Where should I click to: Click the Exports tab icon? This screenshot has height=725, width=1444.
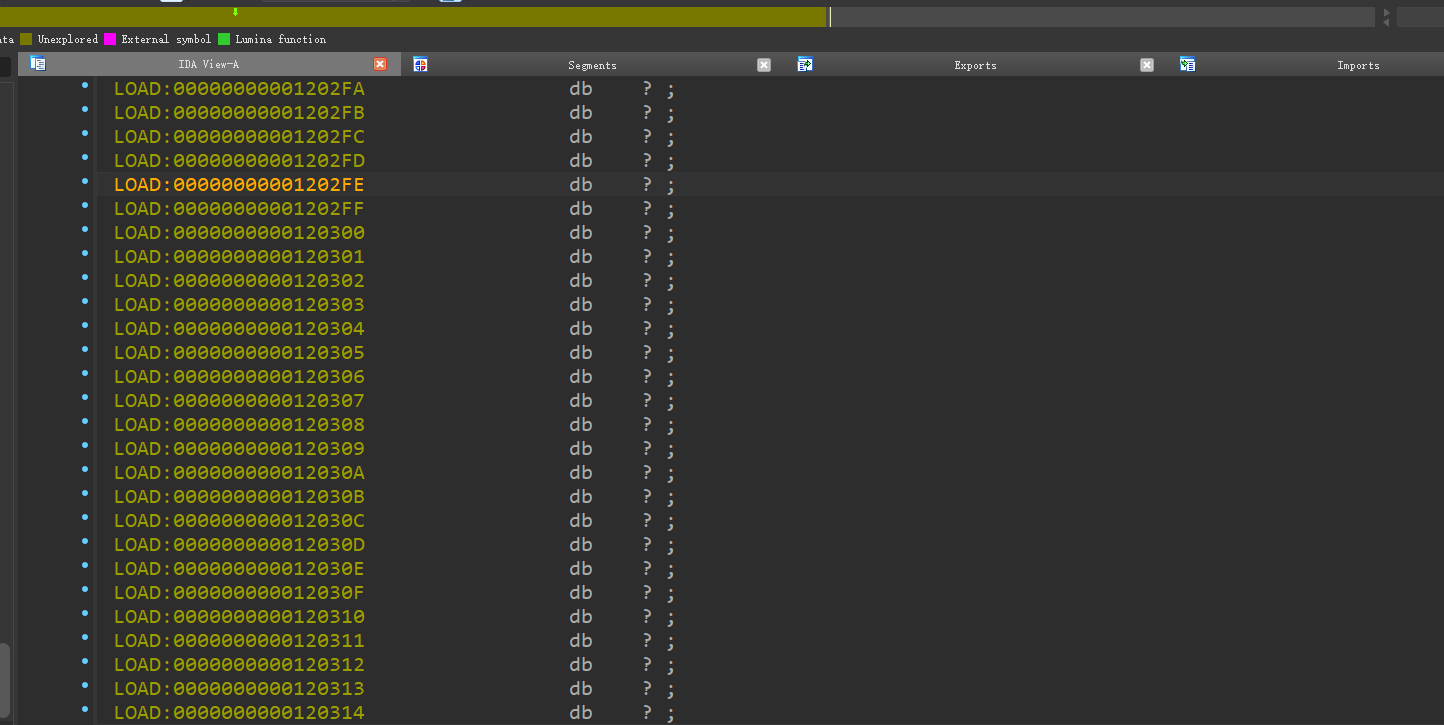pos(805,64)
